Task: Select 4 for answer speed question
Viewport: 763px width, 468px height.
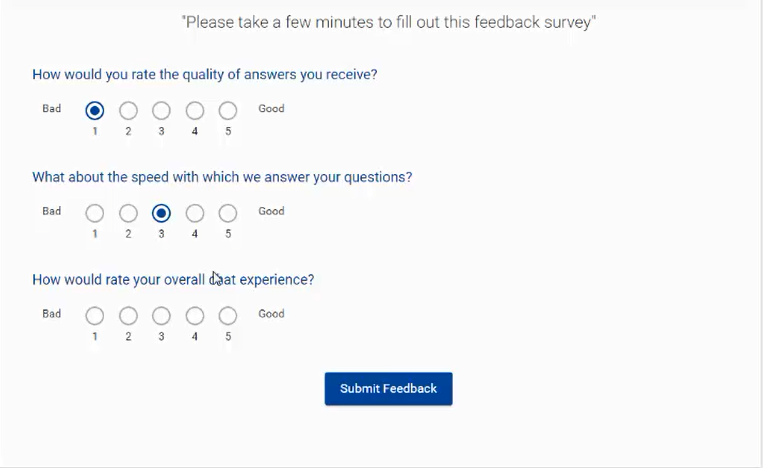Action: tap(195, 213)
